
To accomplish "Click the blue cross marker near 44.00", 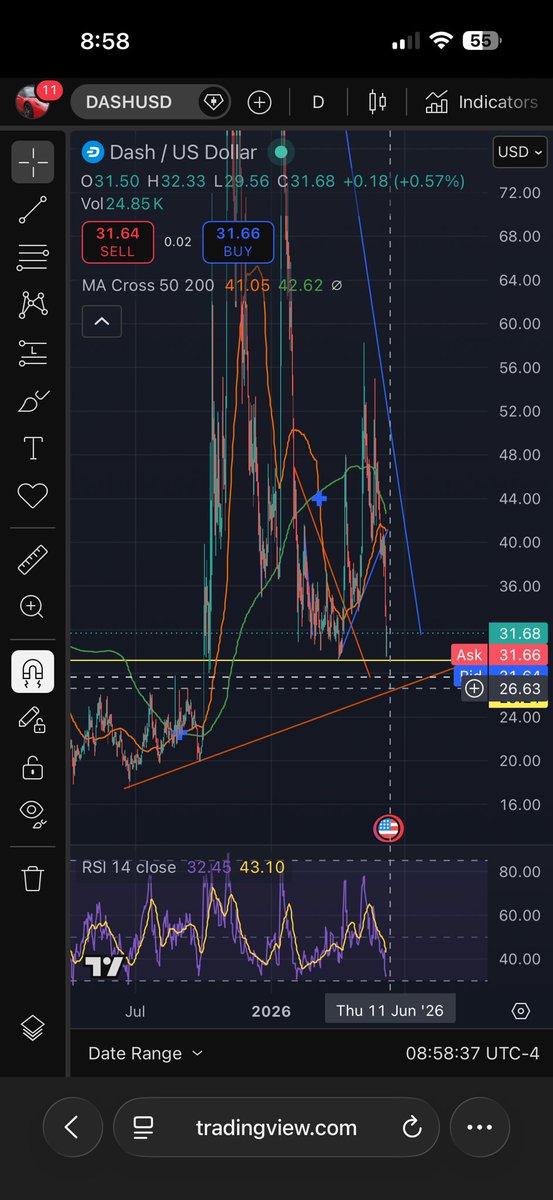I will [320, 497].
